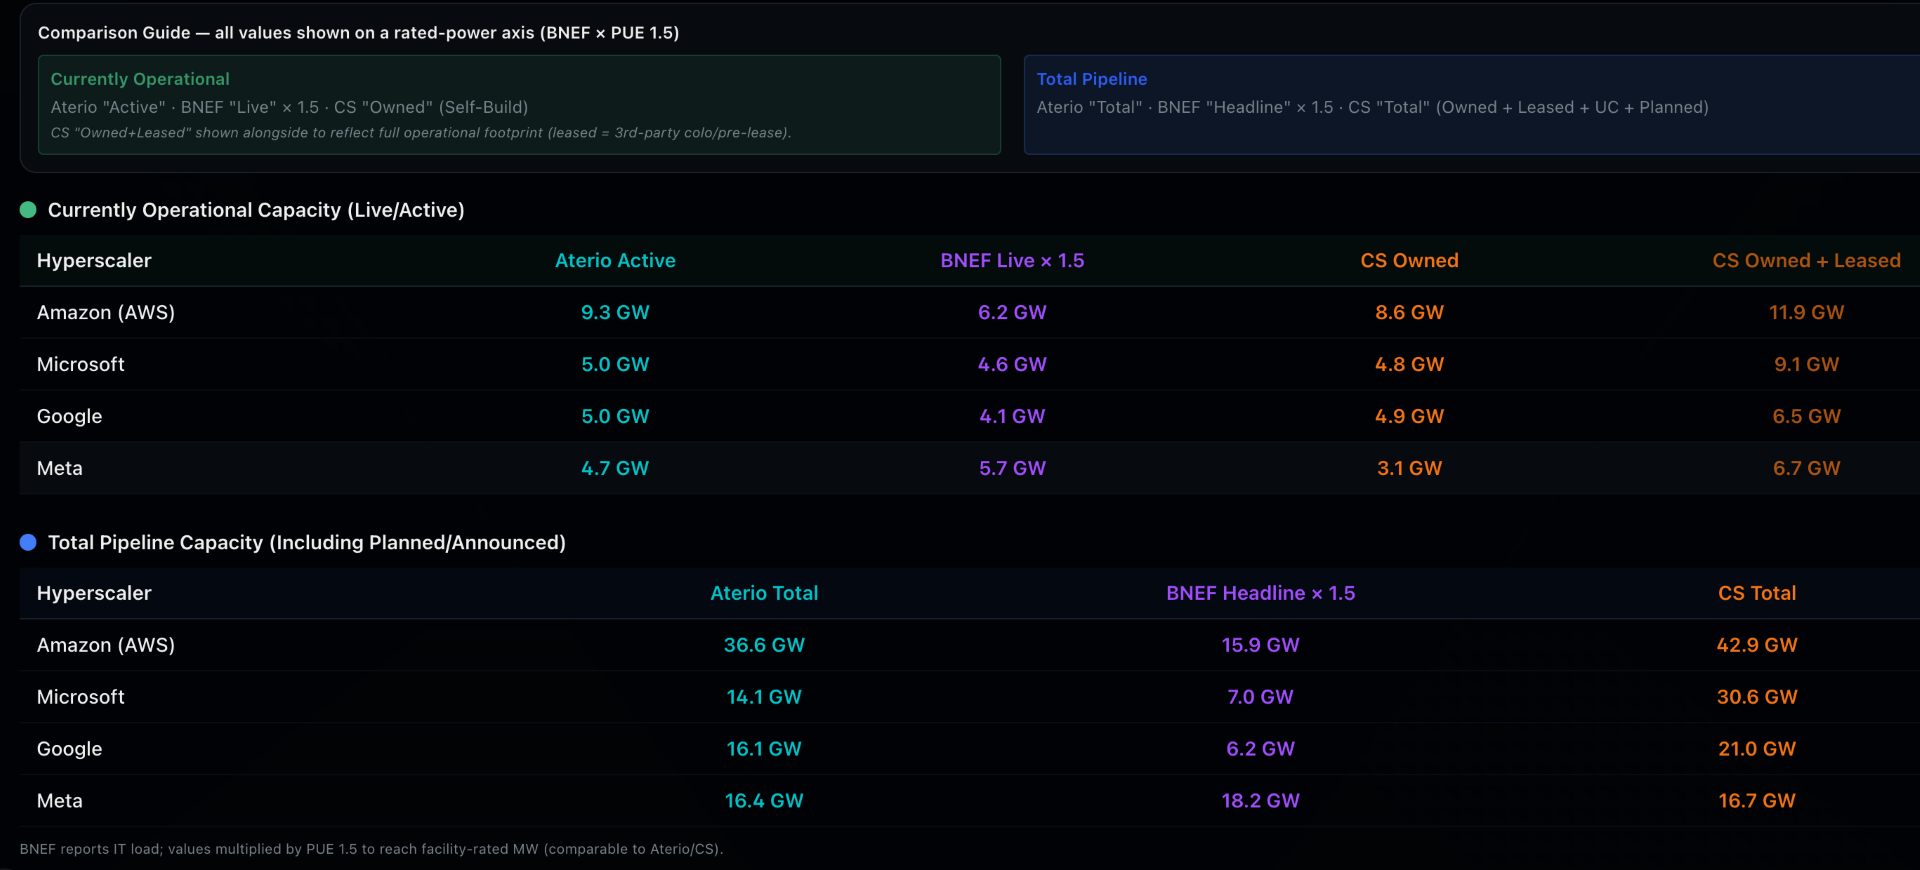This screenshot has height=870, width=1920.
Task: Select Meta's 18.2 GW BNEF Headline value
Action: 1260,801
